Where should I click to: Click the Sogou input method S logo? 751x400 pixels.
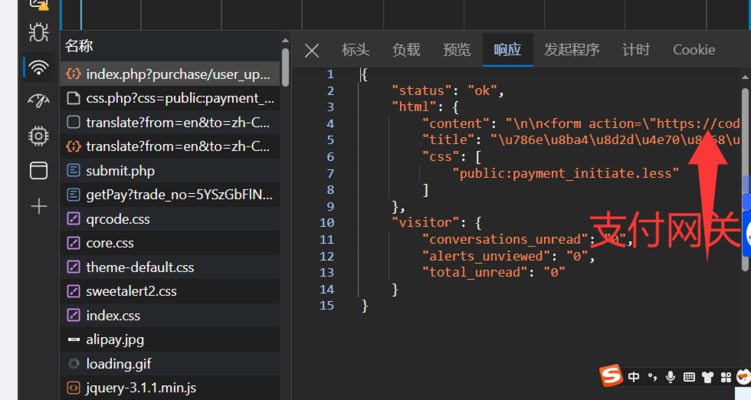point(611,376)
